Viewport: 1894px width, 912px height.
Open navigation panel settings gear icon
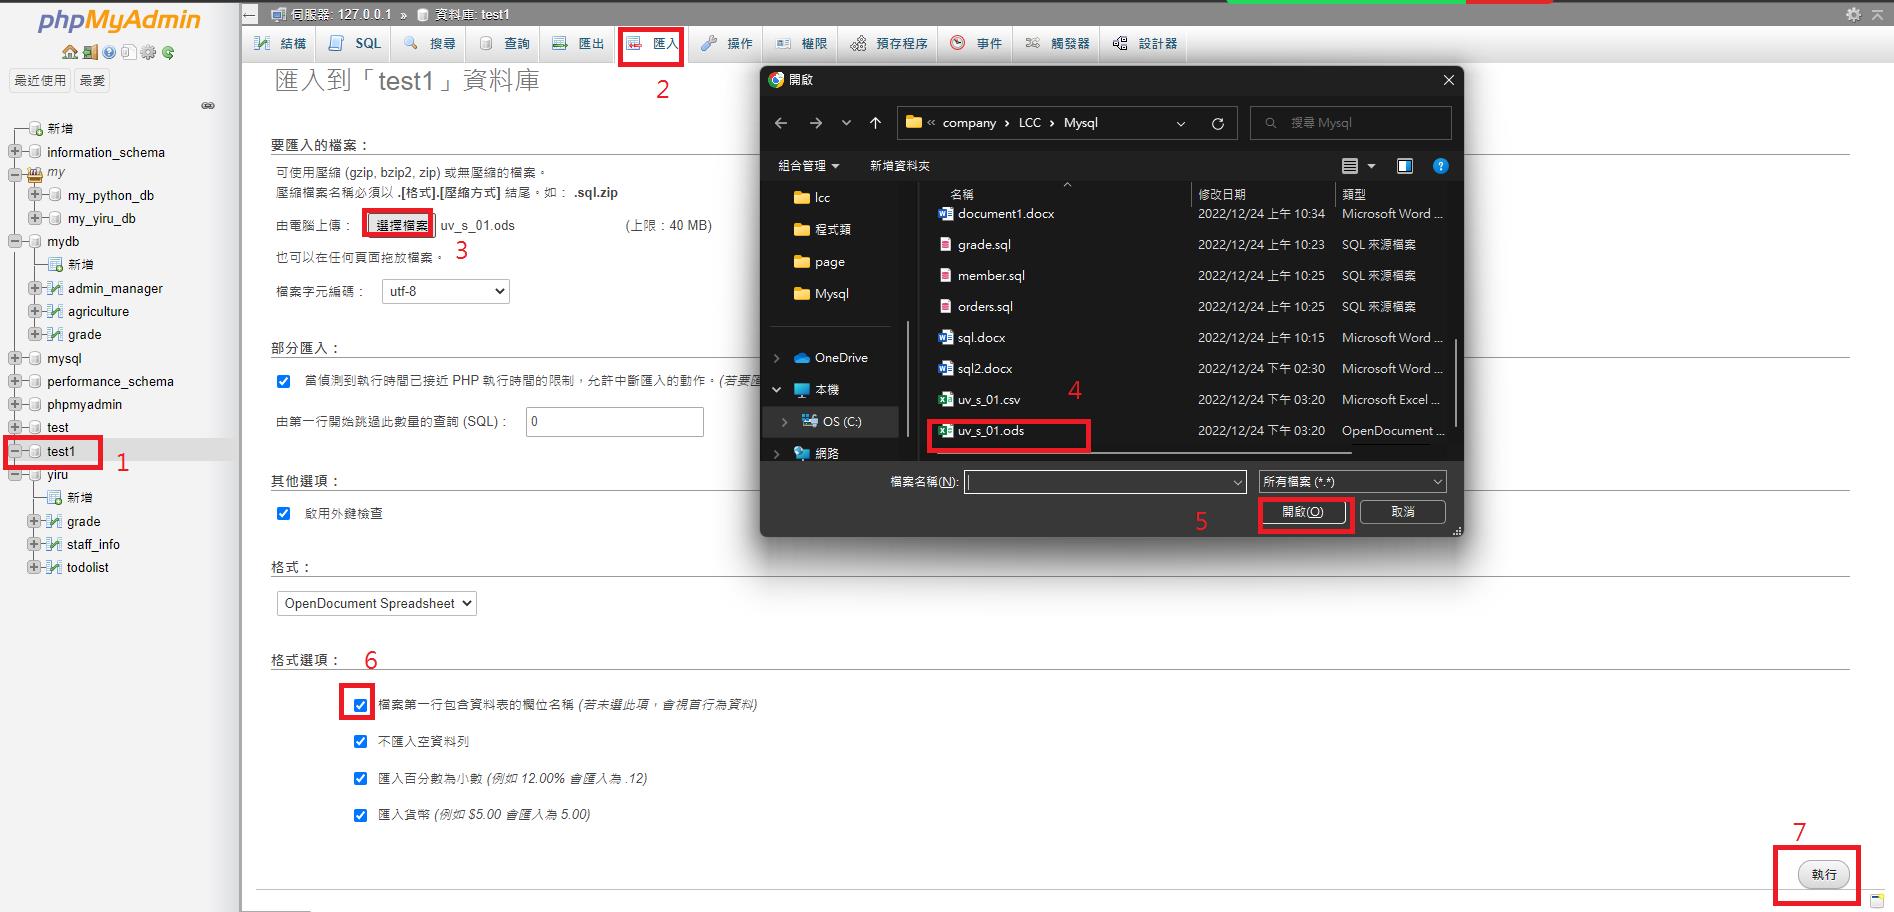coord(148,52)
